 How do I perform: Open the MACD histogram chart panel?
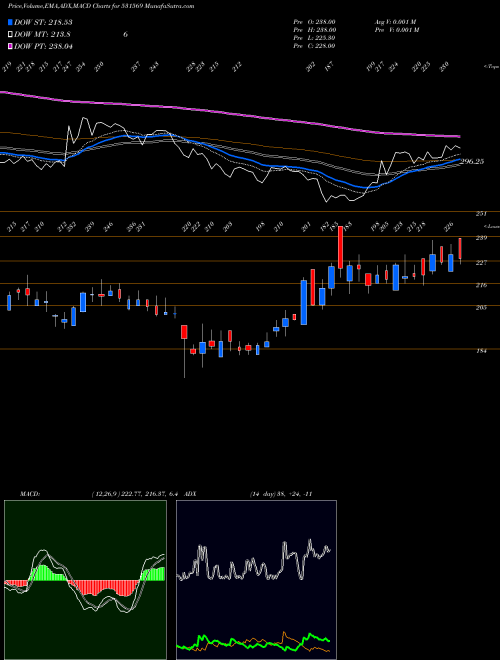(85, 580)
